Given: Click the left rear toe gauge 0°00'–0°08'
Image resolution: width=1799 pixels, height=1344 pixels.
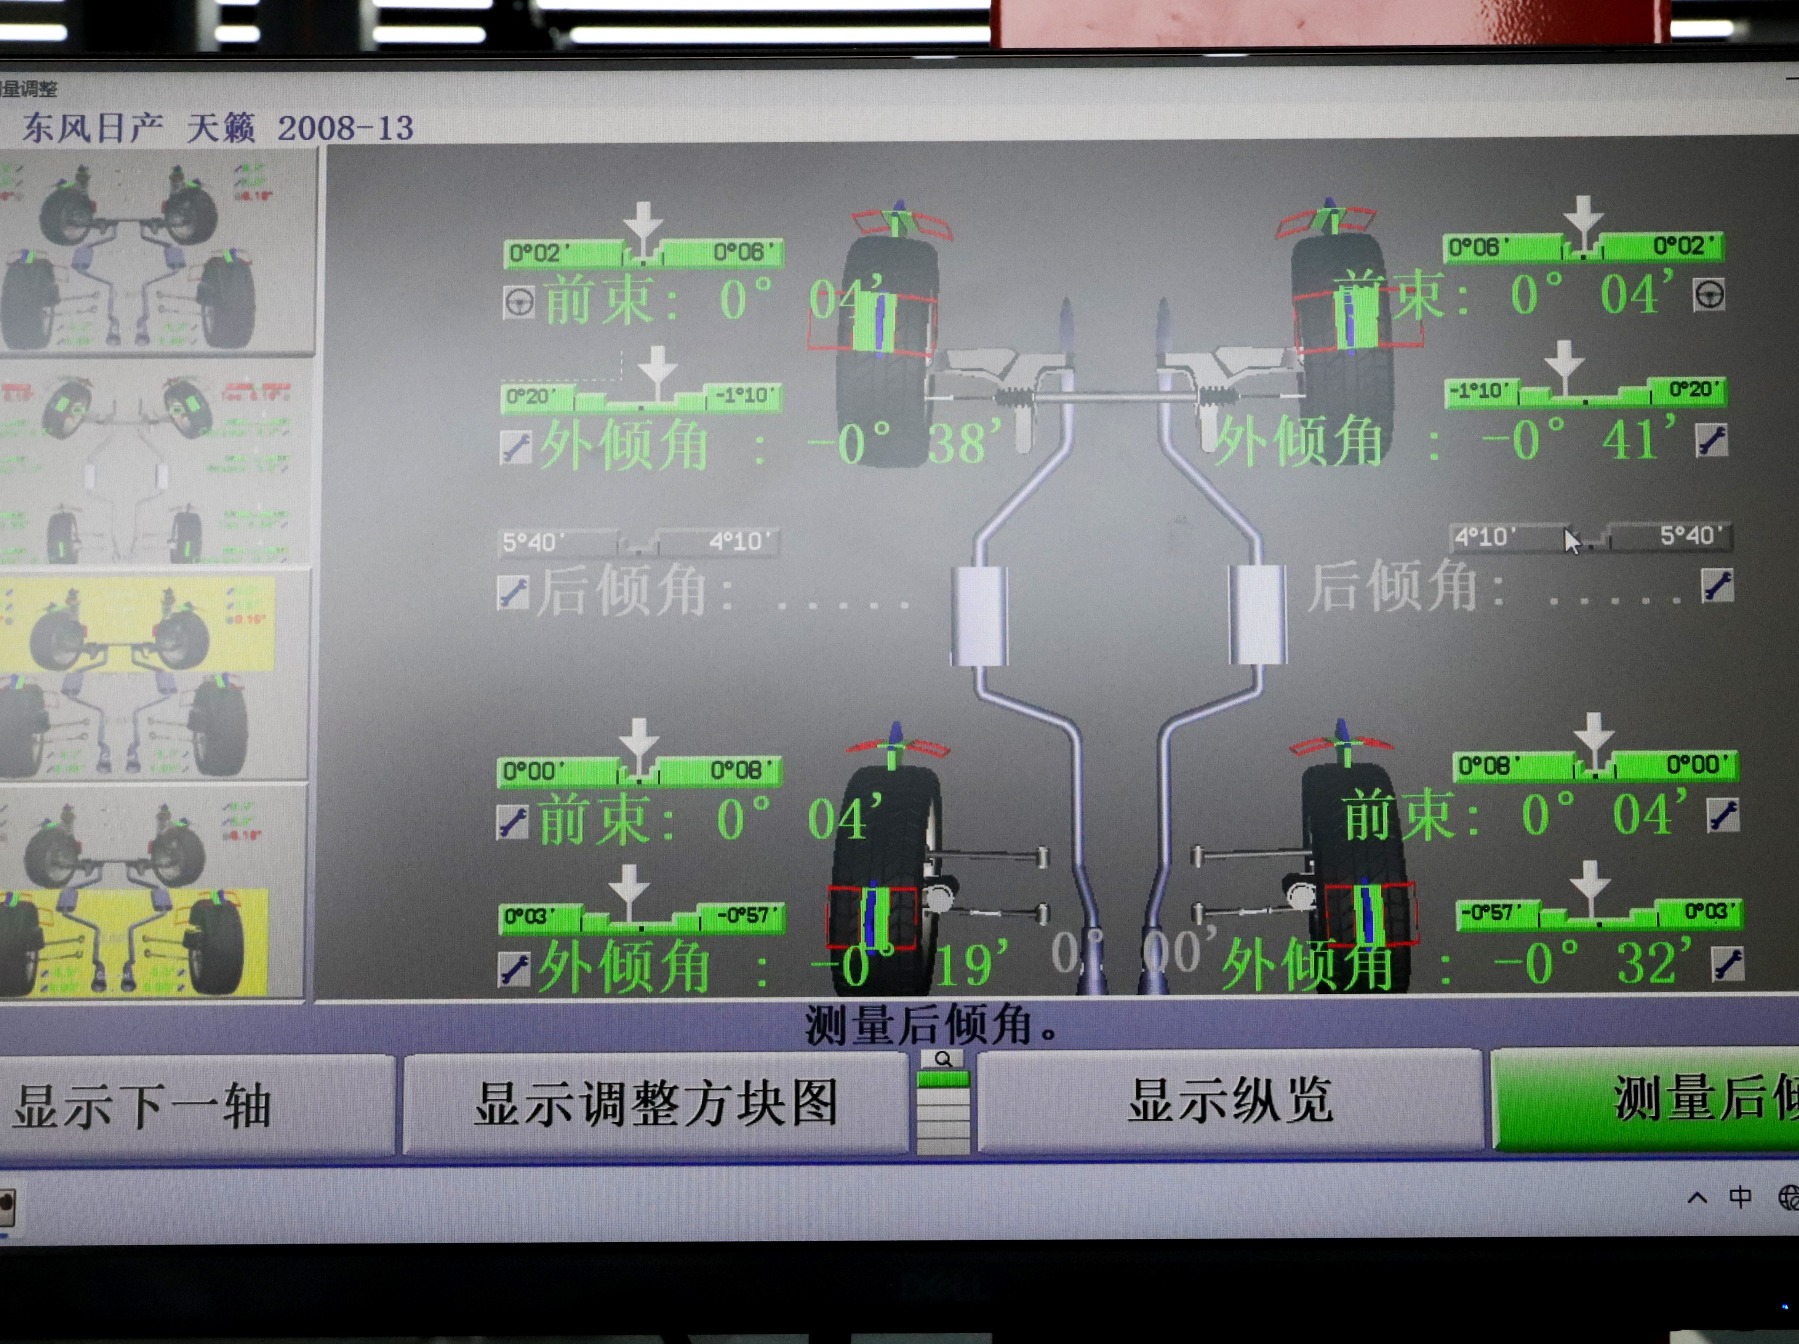Looking at the screenshot, I should (x=639, y=771).
